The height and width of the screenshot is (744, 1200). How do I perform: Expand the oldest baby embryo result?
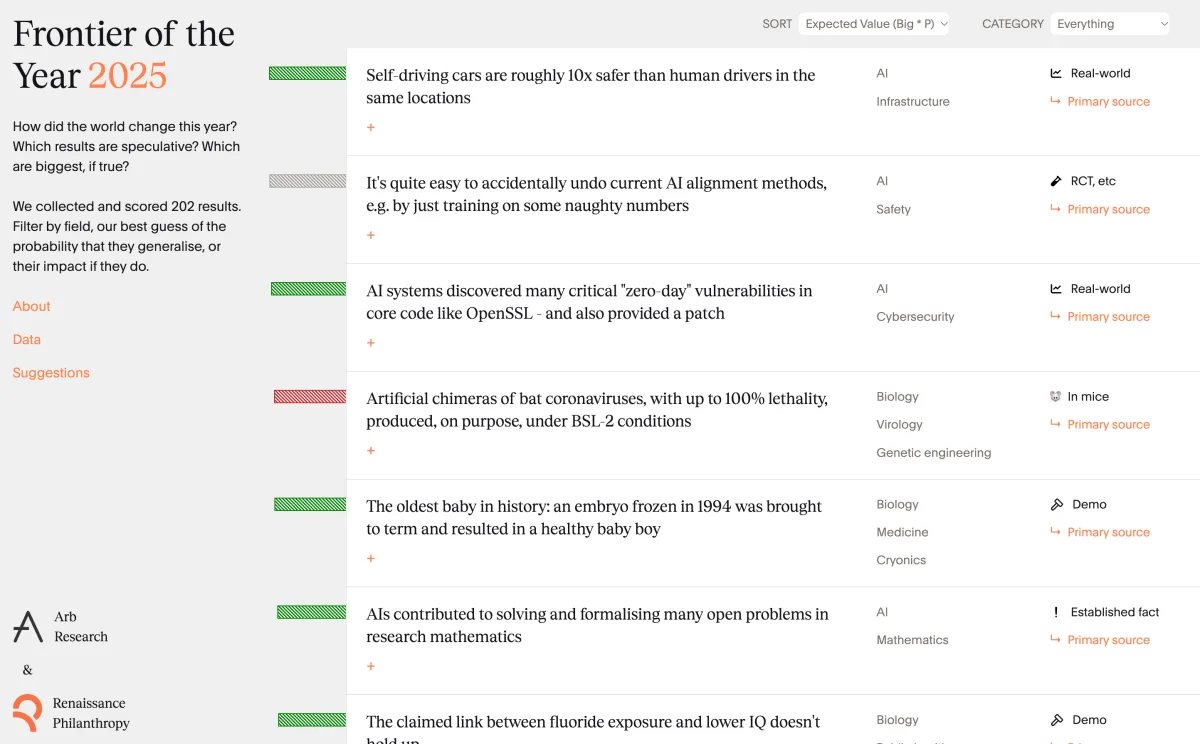(371, 558)
